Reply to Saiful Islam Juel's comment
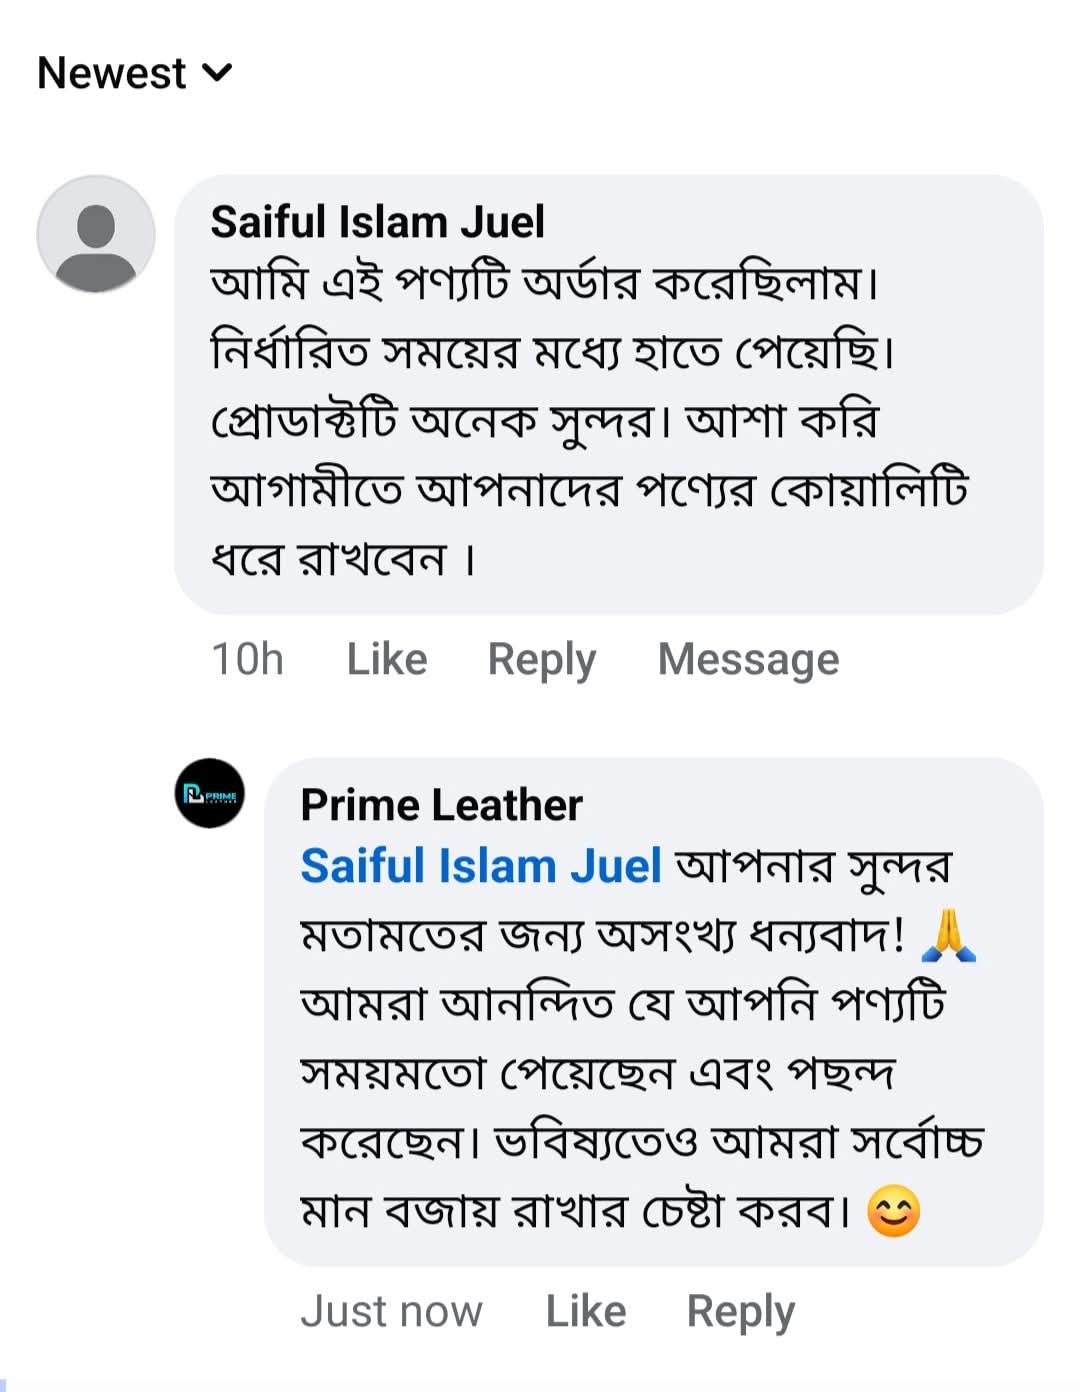Viewport: 1080px width, 1392px height. pos(541,660)
